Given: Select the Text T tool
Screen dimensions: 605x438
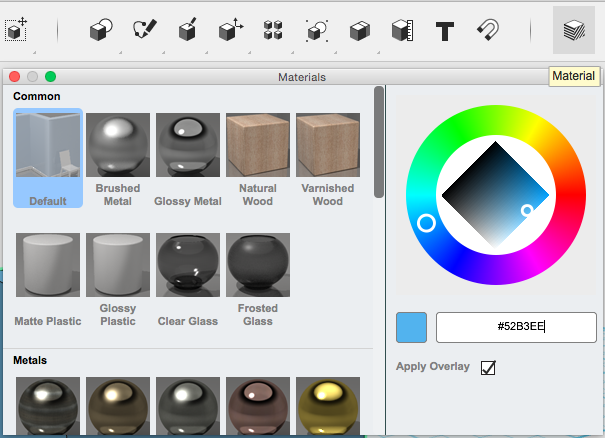Looking at the screenshot, I should coord(444,31).
